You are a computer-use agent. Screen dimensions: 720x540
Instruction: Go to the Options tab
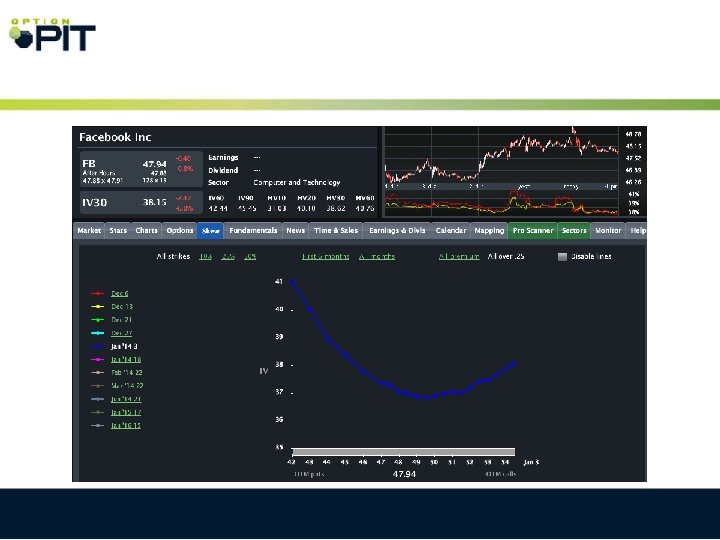(x=180, y=231)
